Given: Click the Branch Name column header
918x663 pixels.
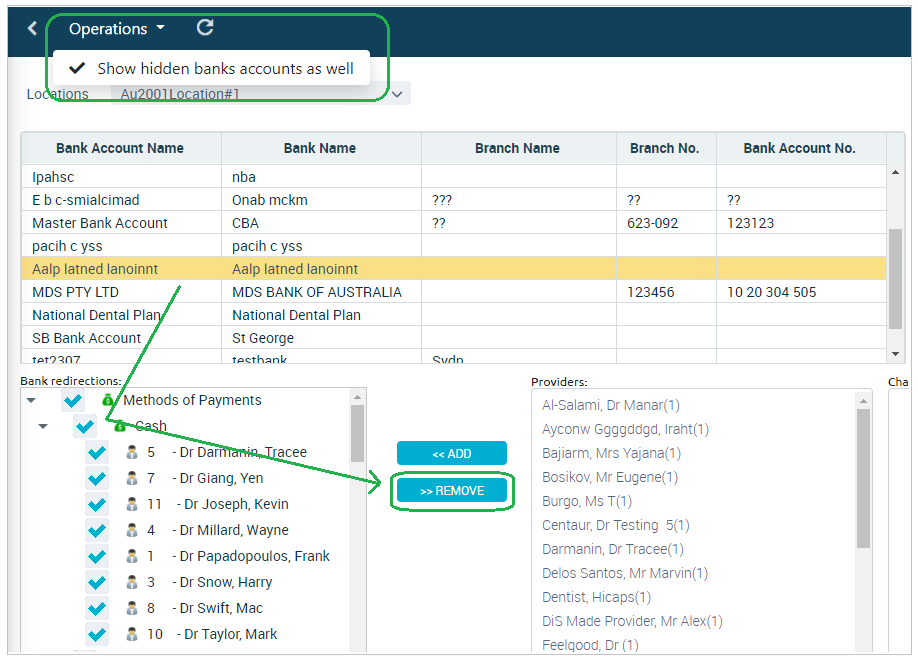Looking at the screenshot, I should (x=518, y=148).
